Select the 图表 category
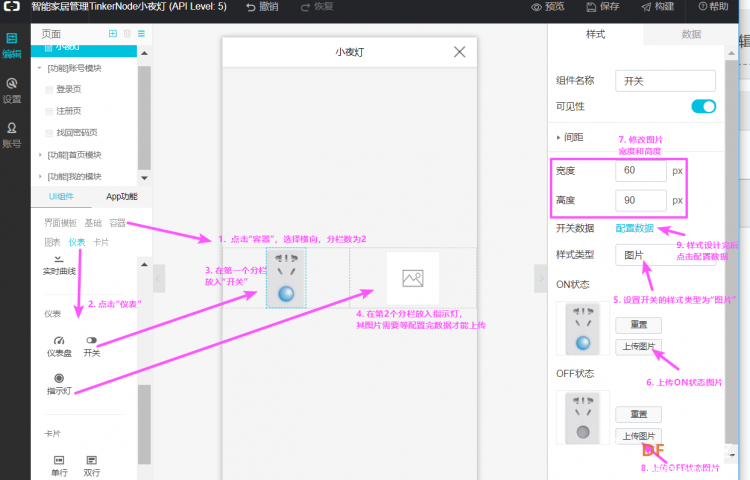The image size is (750, 480). [52, 242]
